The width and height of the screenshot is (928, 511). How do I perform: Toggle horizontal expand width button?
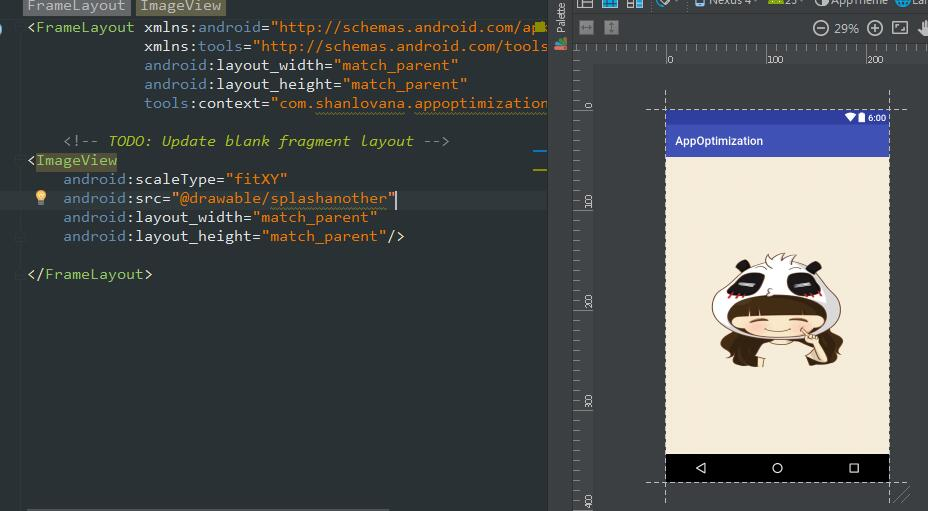point(587,27)
